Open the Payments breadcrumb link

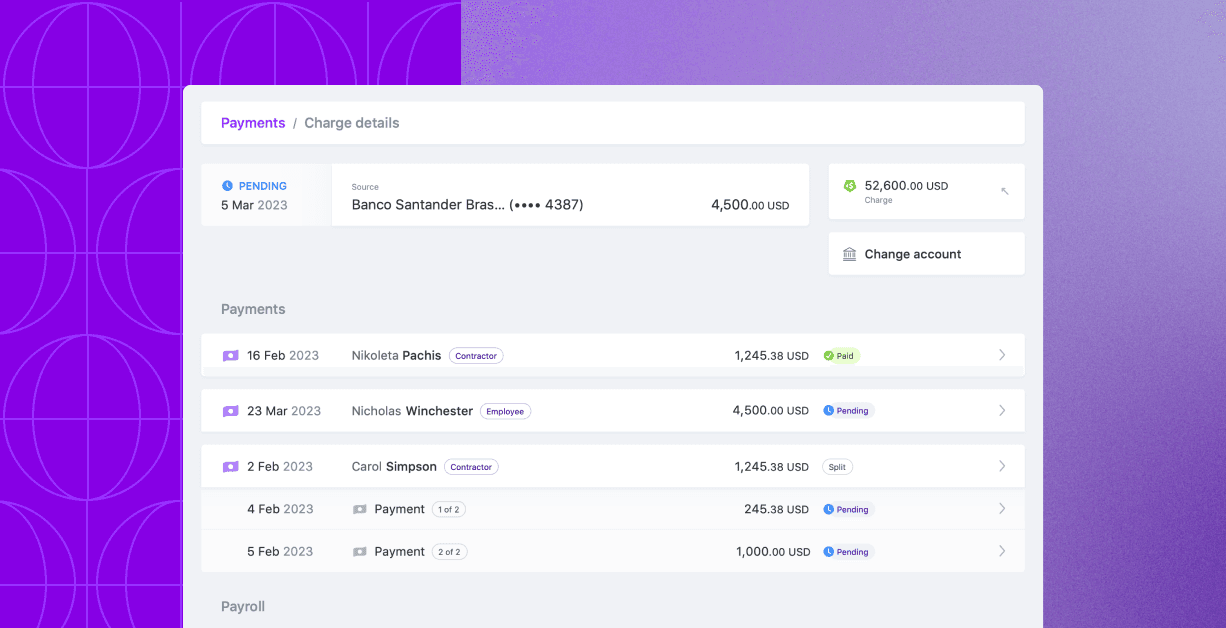coord(253,122)
